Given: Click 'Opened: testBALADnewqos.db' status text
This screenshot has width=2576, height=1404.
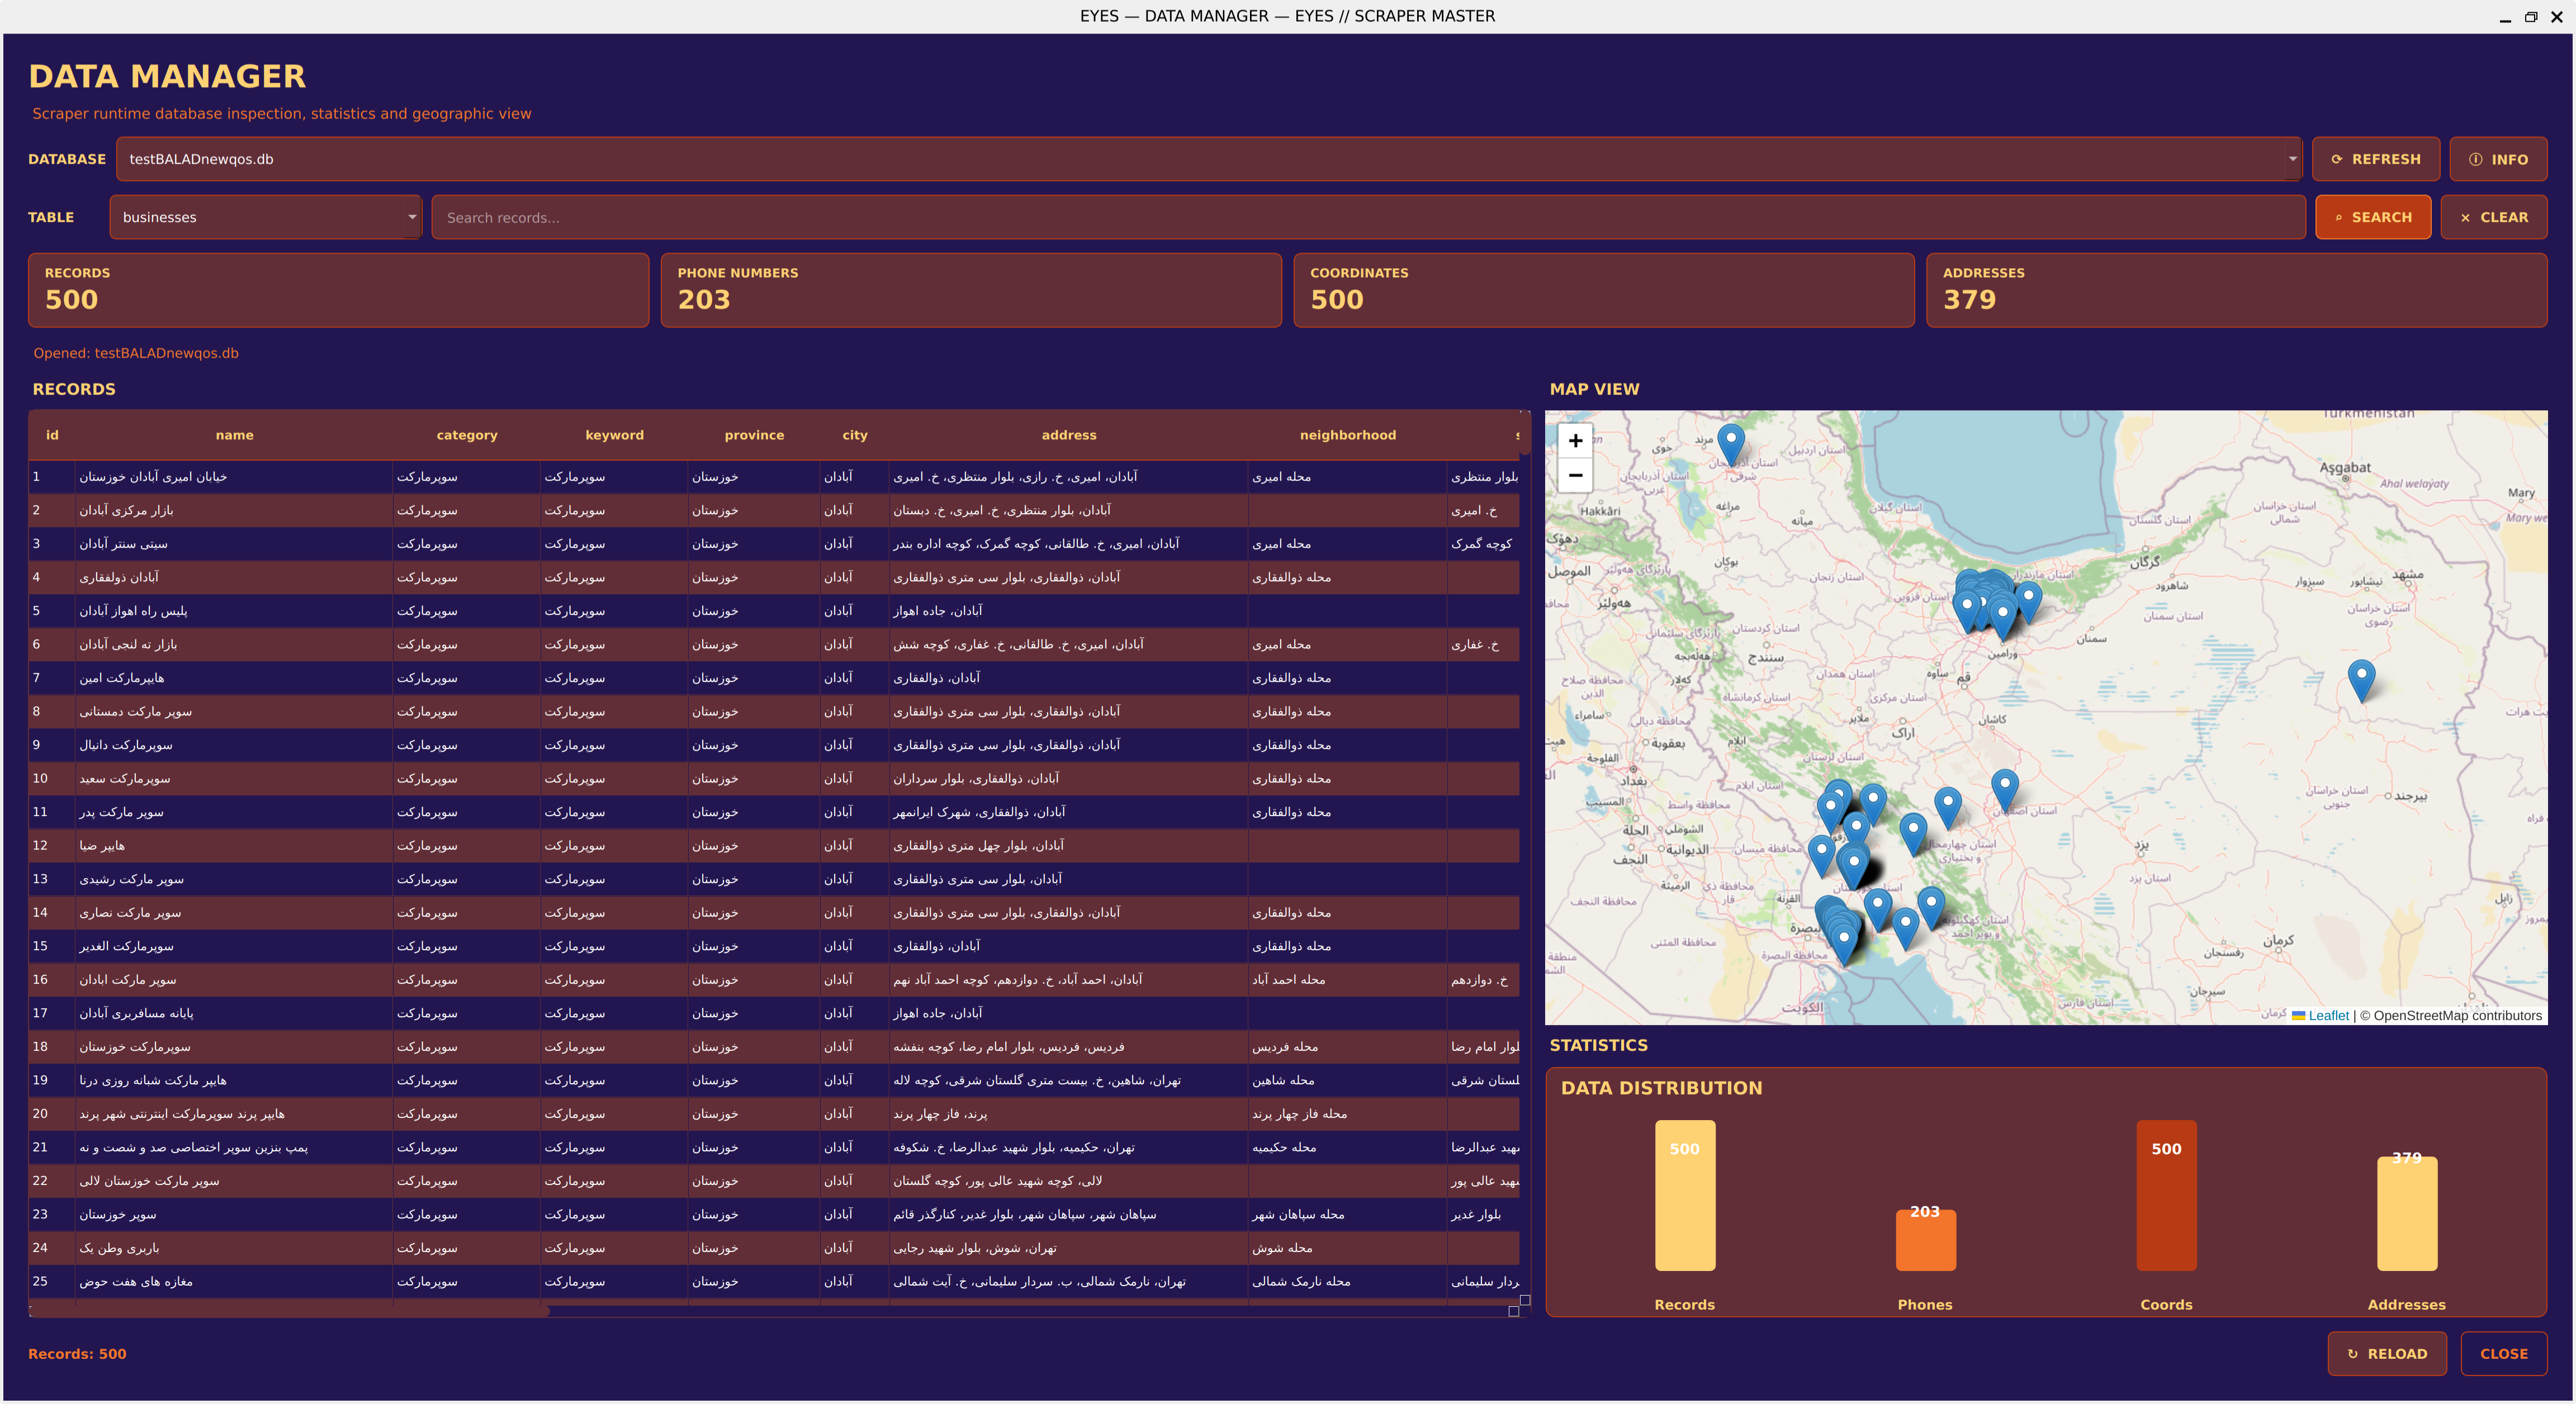Looking at the screenshot, I should (136, 353).
